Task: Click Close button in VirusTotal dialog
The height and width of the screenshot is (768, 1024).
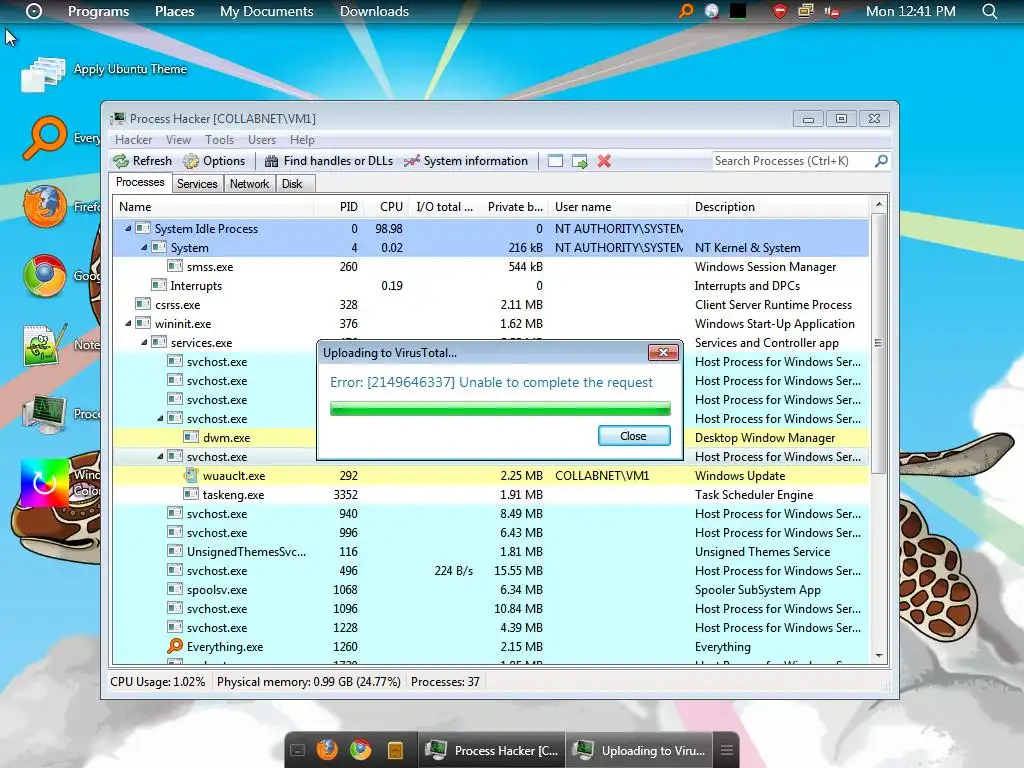Action: pyautogui.click(x=633, y=436)
